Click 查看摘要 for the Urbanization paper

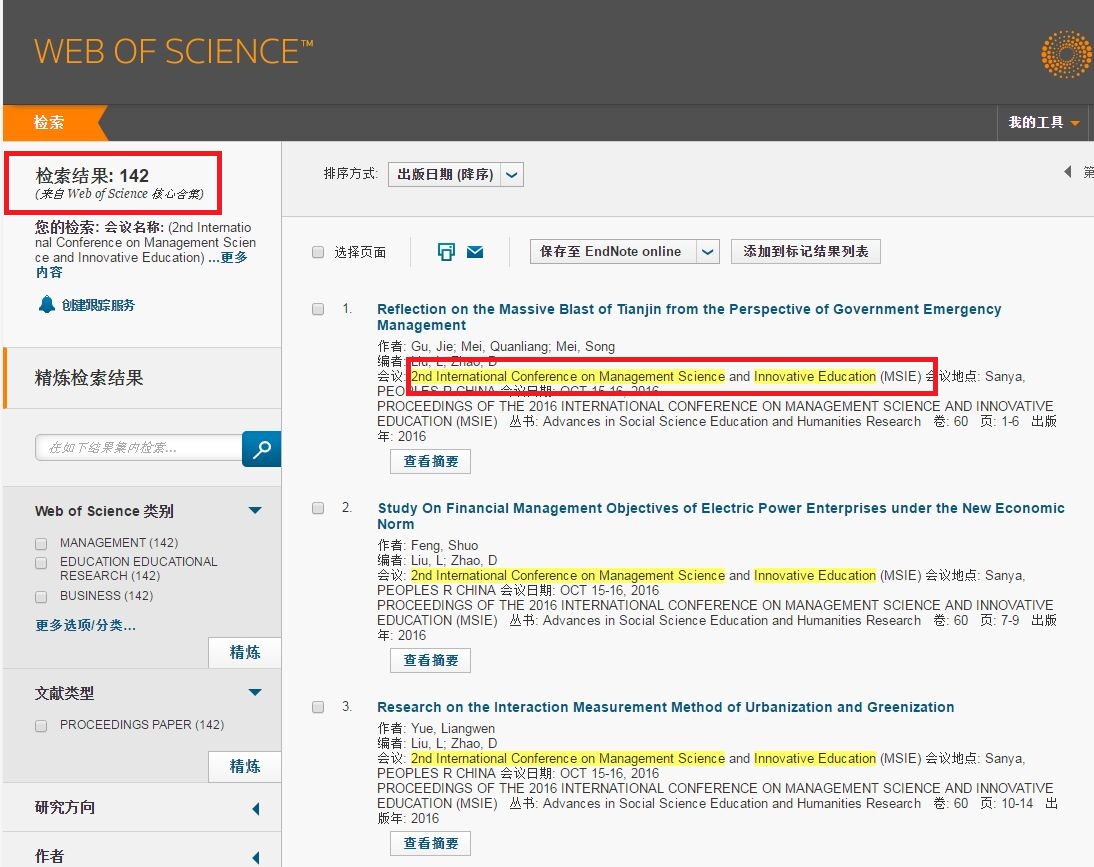coord(430,843)
